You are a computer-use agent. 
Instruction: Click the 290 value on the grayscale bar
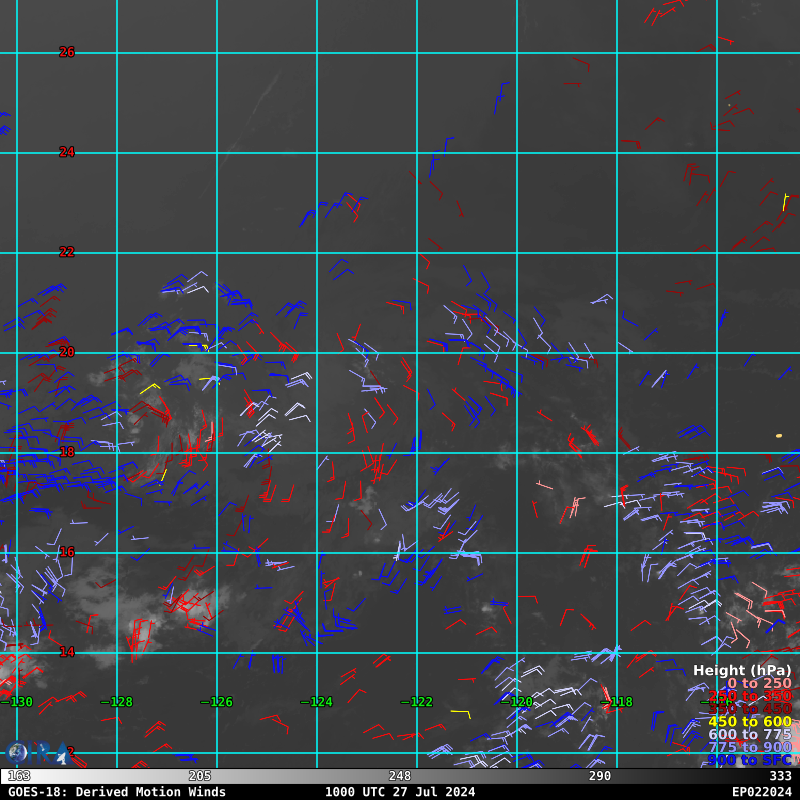pos(600,776)
